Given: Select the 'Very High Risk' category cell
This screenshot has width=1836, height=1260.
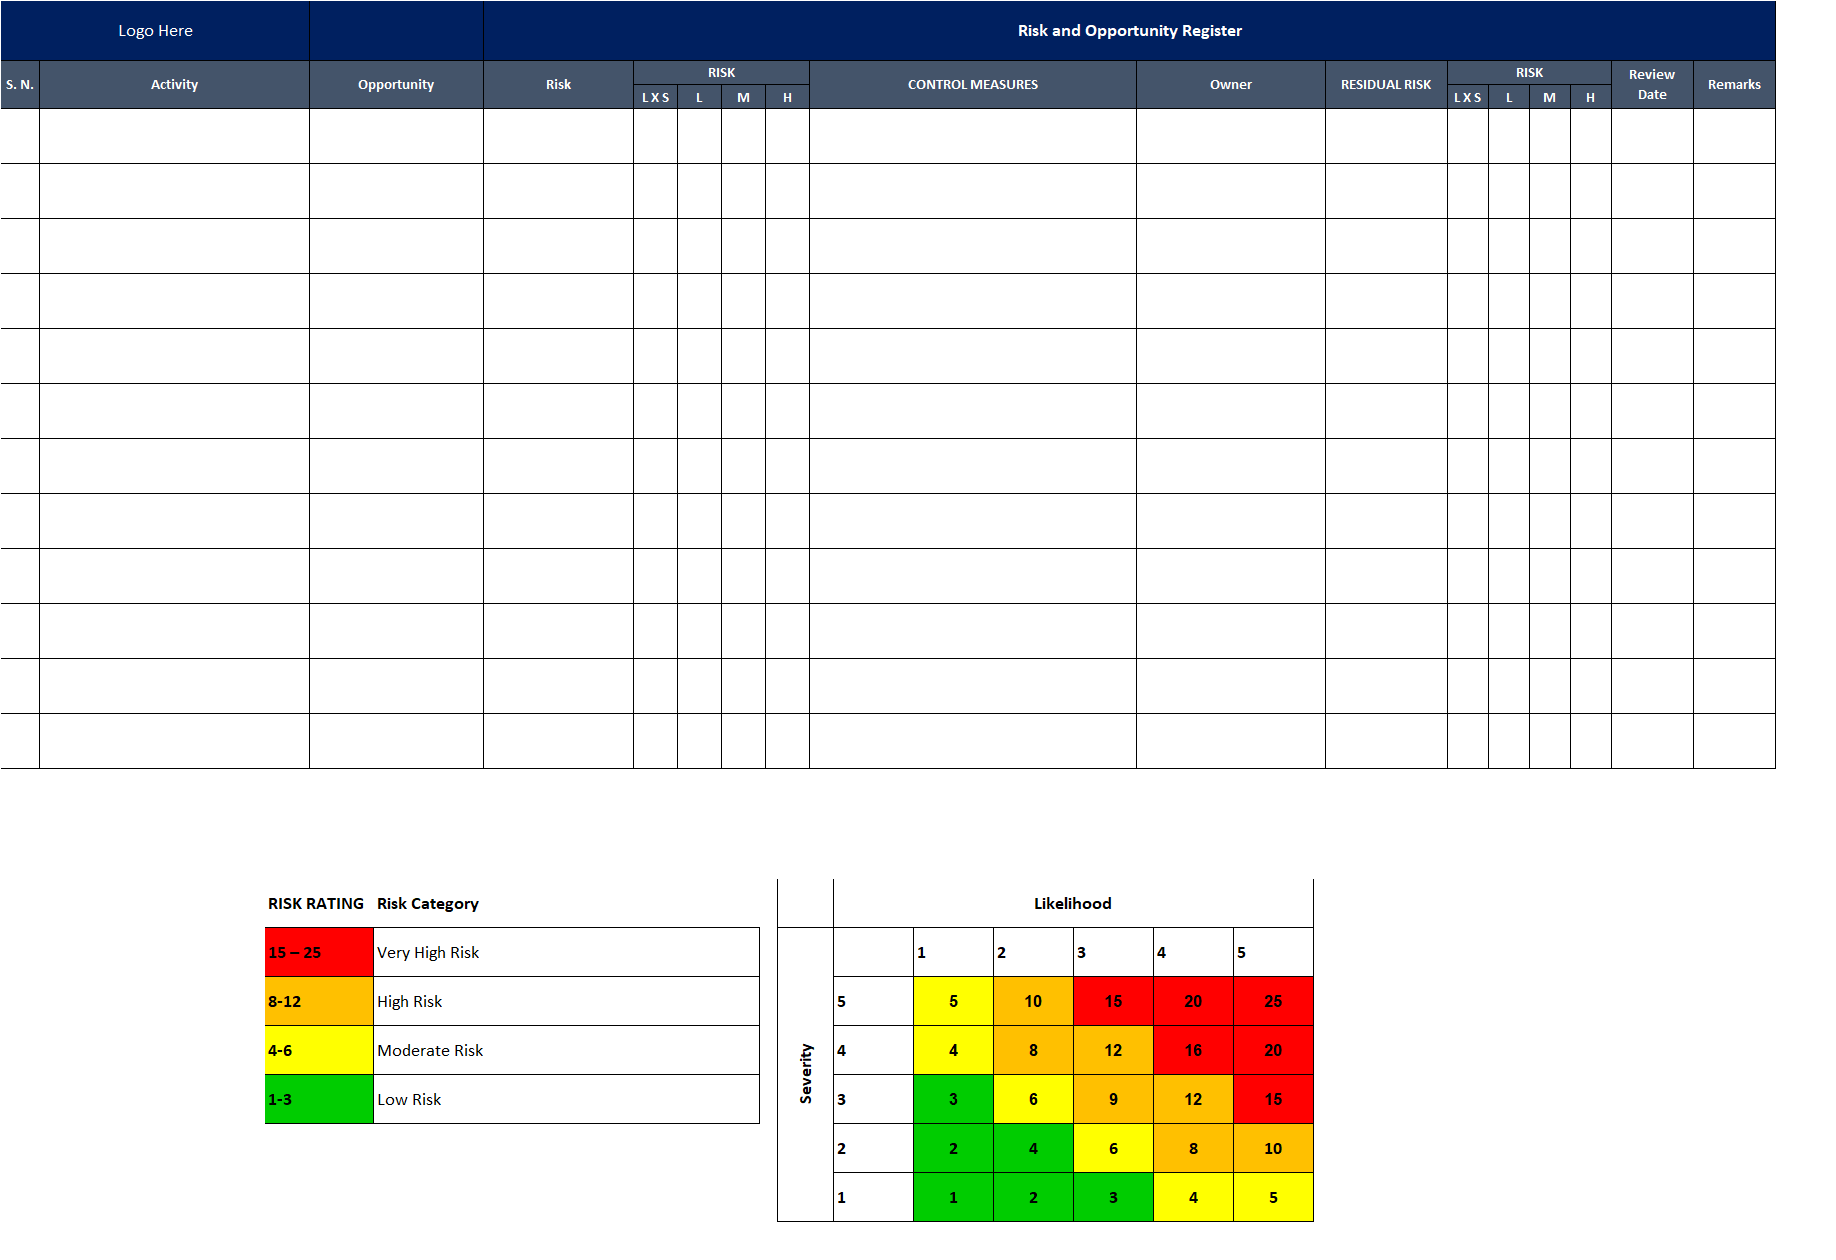Looking at the screenshot, I should pyautogui.click(x=566, y=952).
